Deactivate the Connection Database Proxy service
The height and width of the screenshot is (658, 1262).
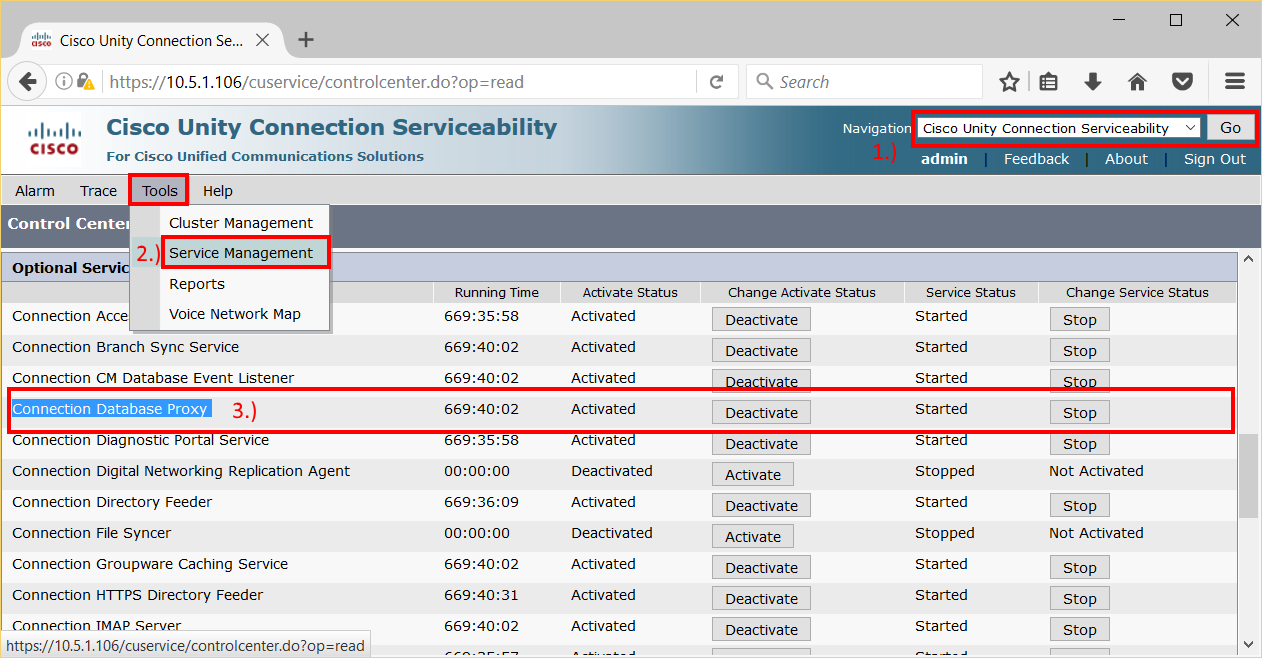[761, 411]
